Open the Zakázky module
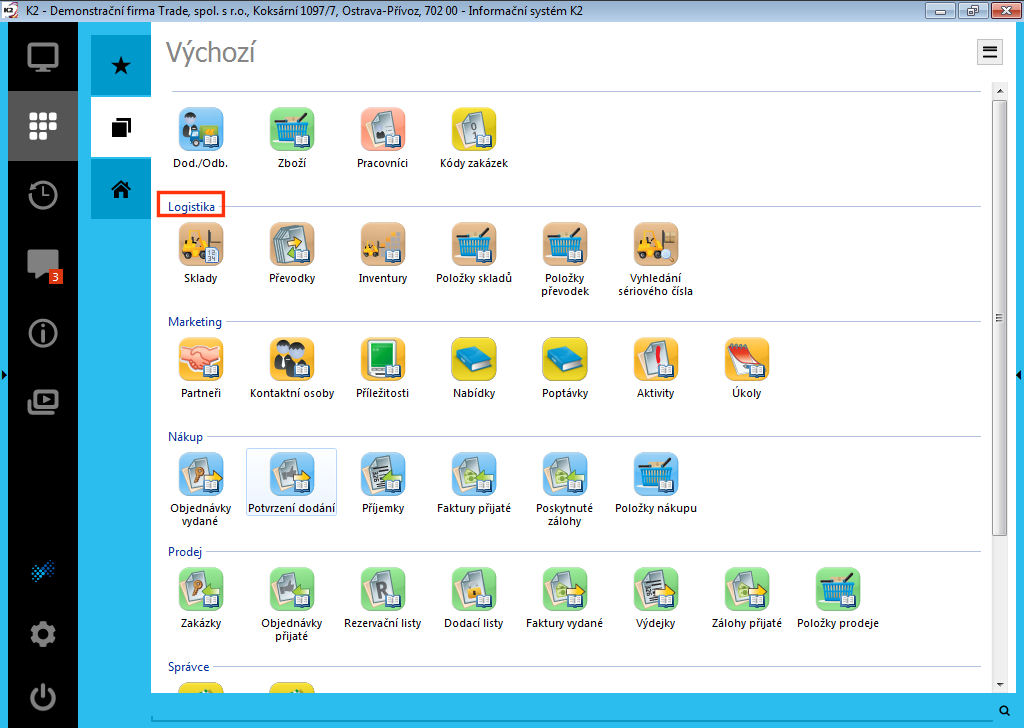Viewport: 1024px width, 728px height. (x=200, y=589)
